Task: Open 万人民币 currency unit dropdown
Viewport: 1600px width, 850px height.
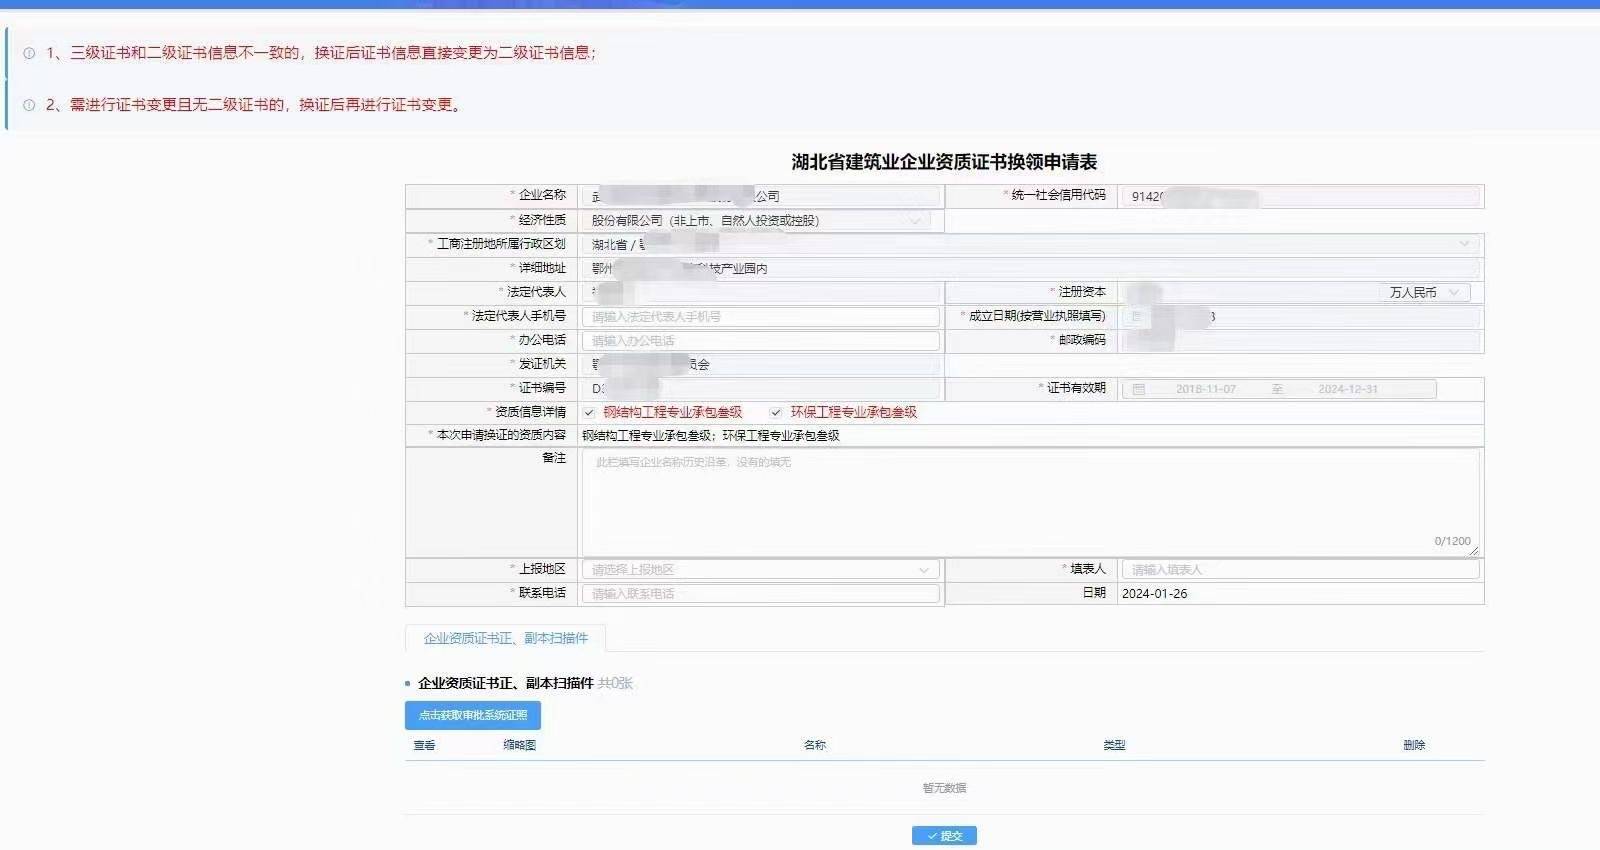Action: [x=1425, y=292]
